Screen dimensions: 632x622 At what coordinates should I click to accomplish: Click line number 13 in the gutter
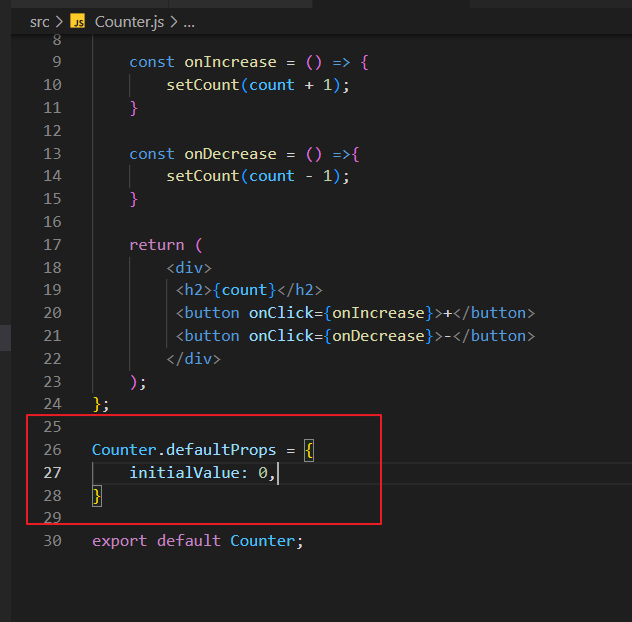(52, 154)
